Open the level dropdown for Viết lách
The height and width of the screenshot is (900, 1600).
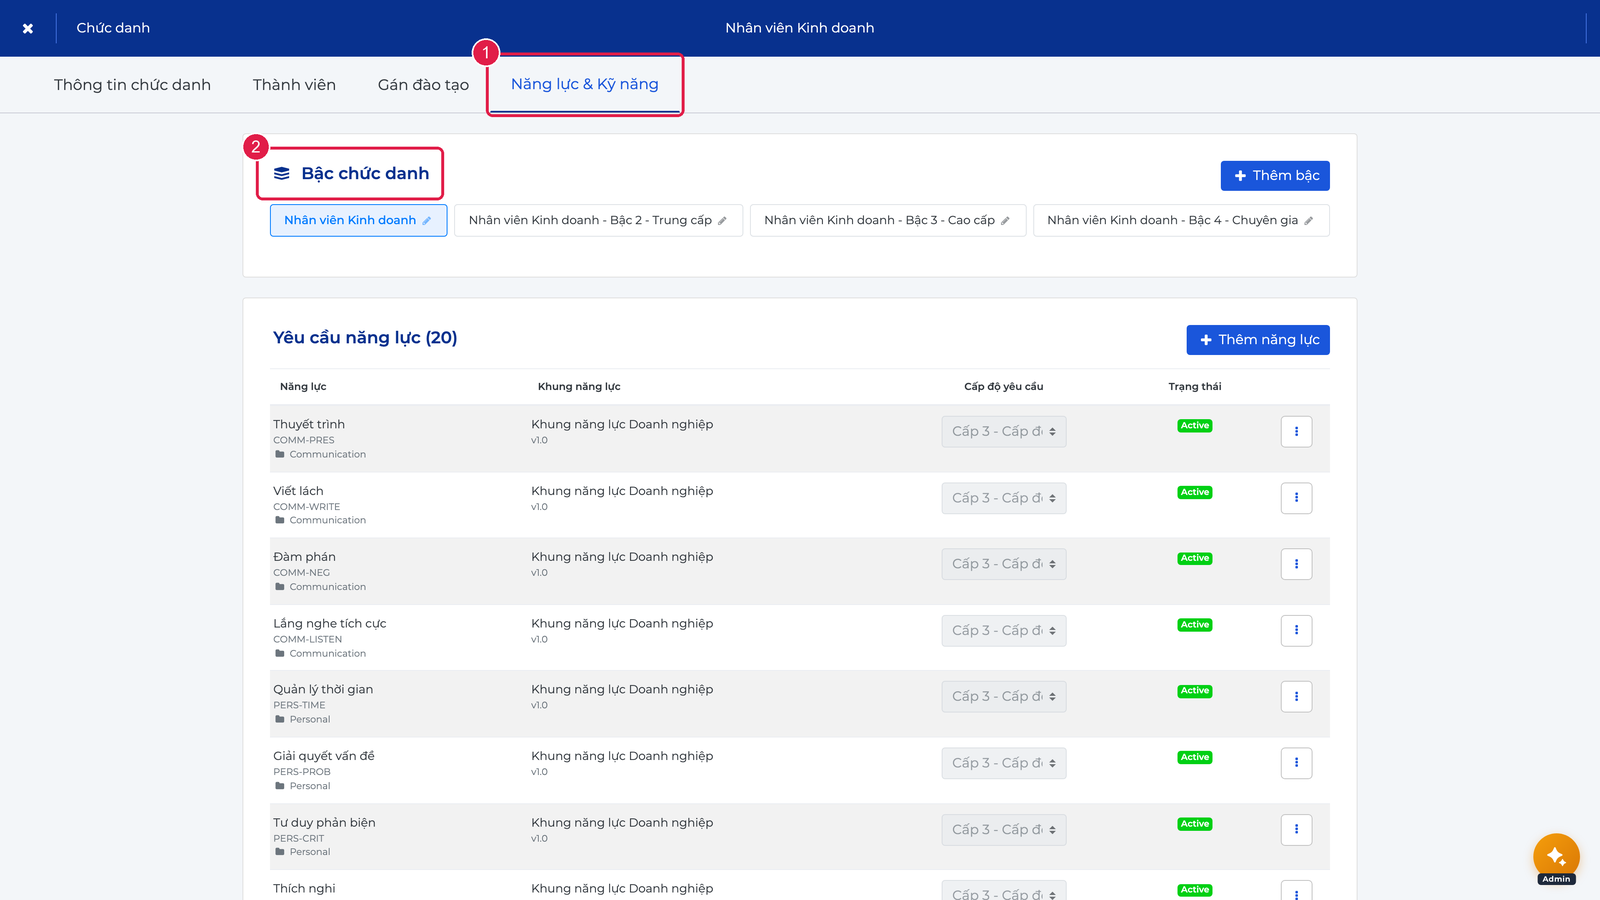[x=1004, y=498]
